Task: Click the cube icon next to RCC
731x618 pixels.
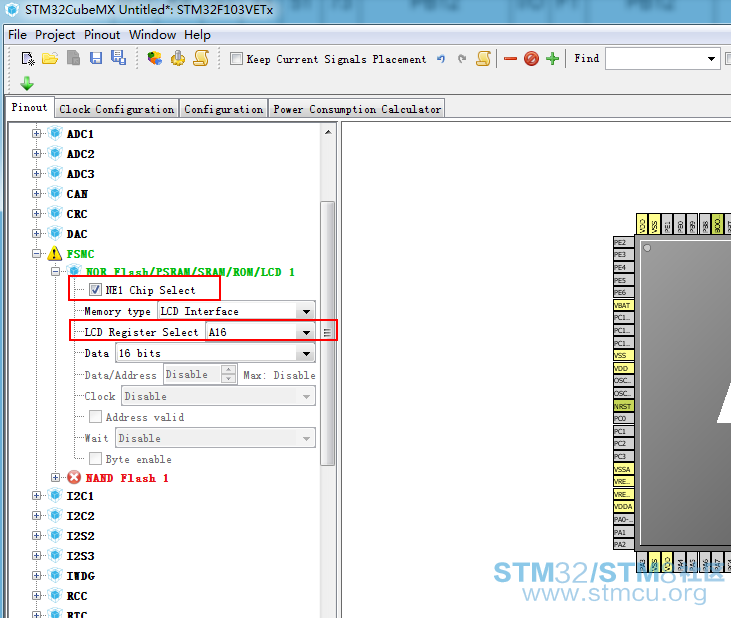Action: click(55, 596)
